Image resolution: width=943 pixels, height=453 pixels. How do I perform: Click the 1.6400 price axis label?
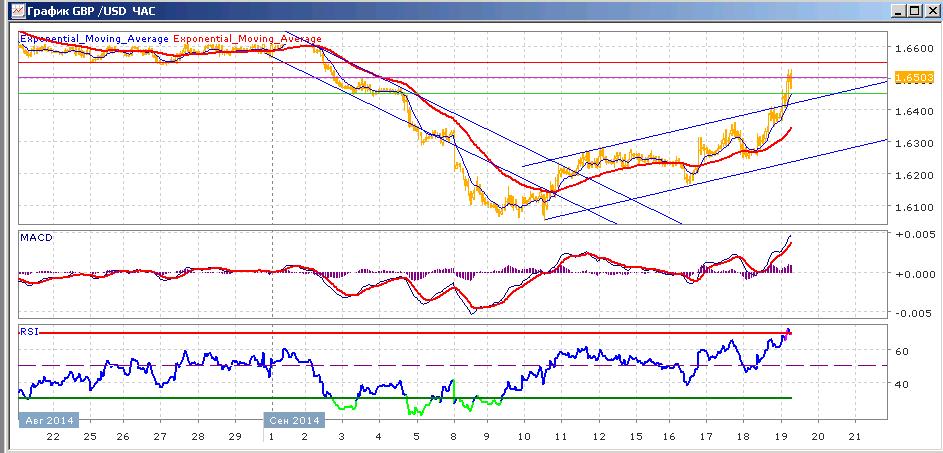point(914,111)
